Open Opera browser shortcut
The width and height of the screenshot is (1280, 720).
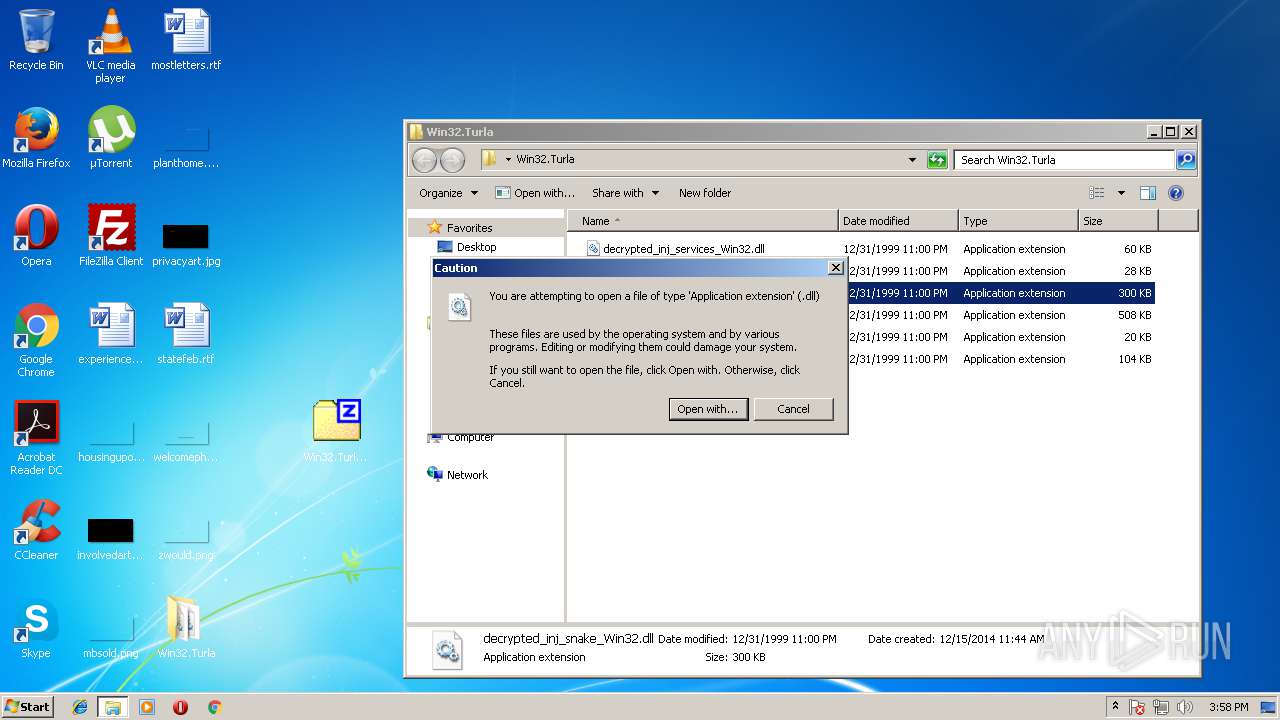[x=36, y=236]
